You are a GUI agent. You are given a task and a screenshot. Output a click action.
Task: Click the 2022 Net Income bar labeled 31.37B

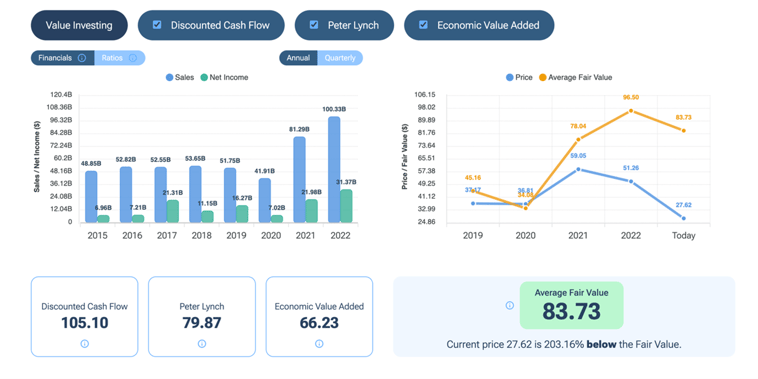point(346,206)
